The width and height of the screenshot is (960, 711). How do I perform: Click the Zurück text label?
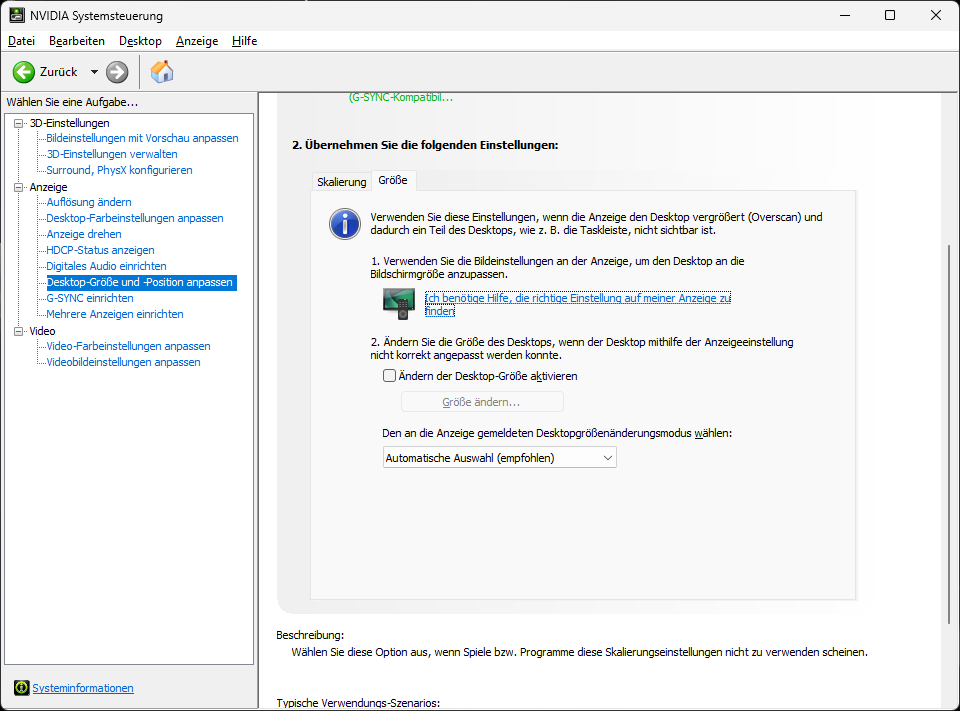pyautogui.click(x=59, y=72)
